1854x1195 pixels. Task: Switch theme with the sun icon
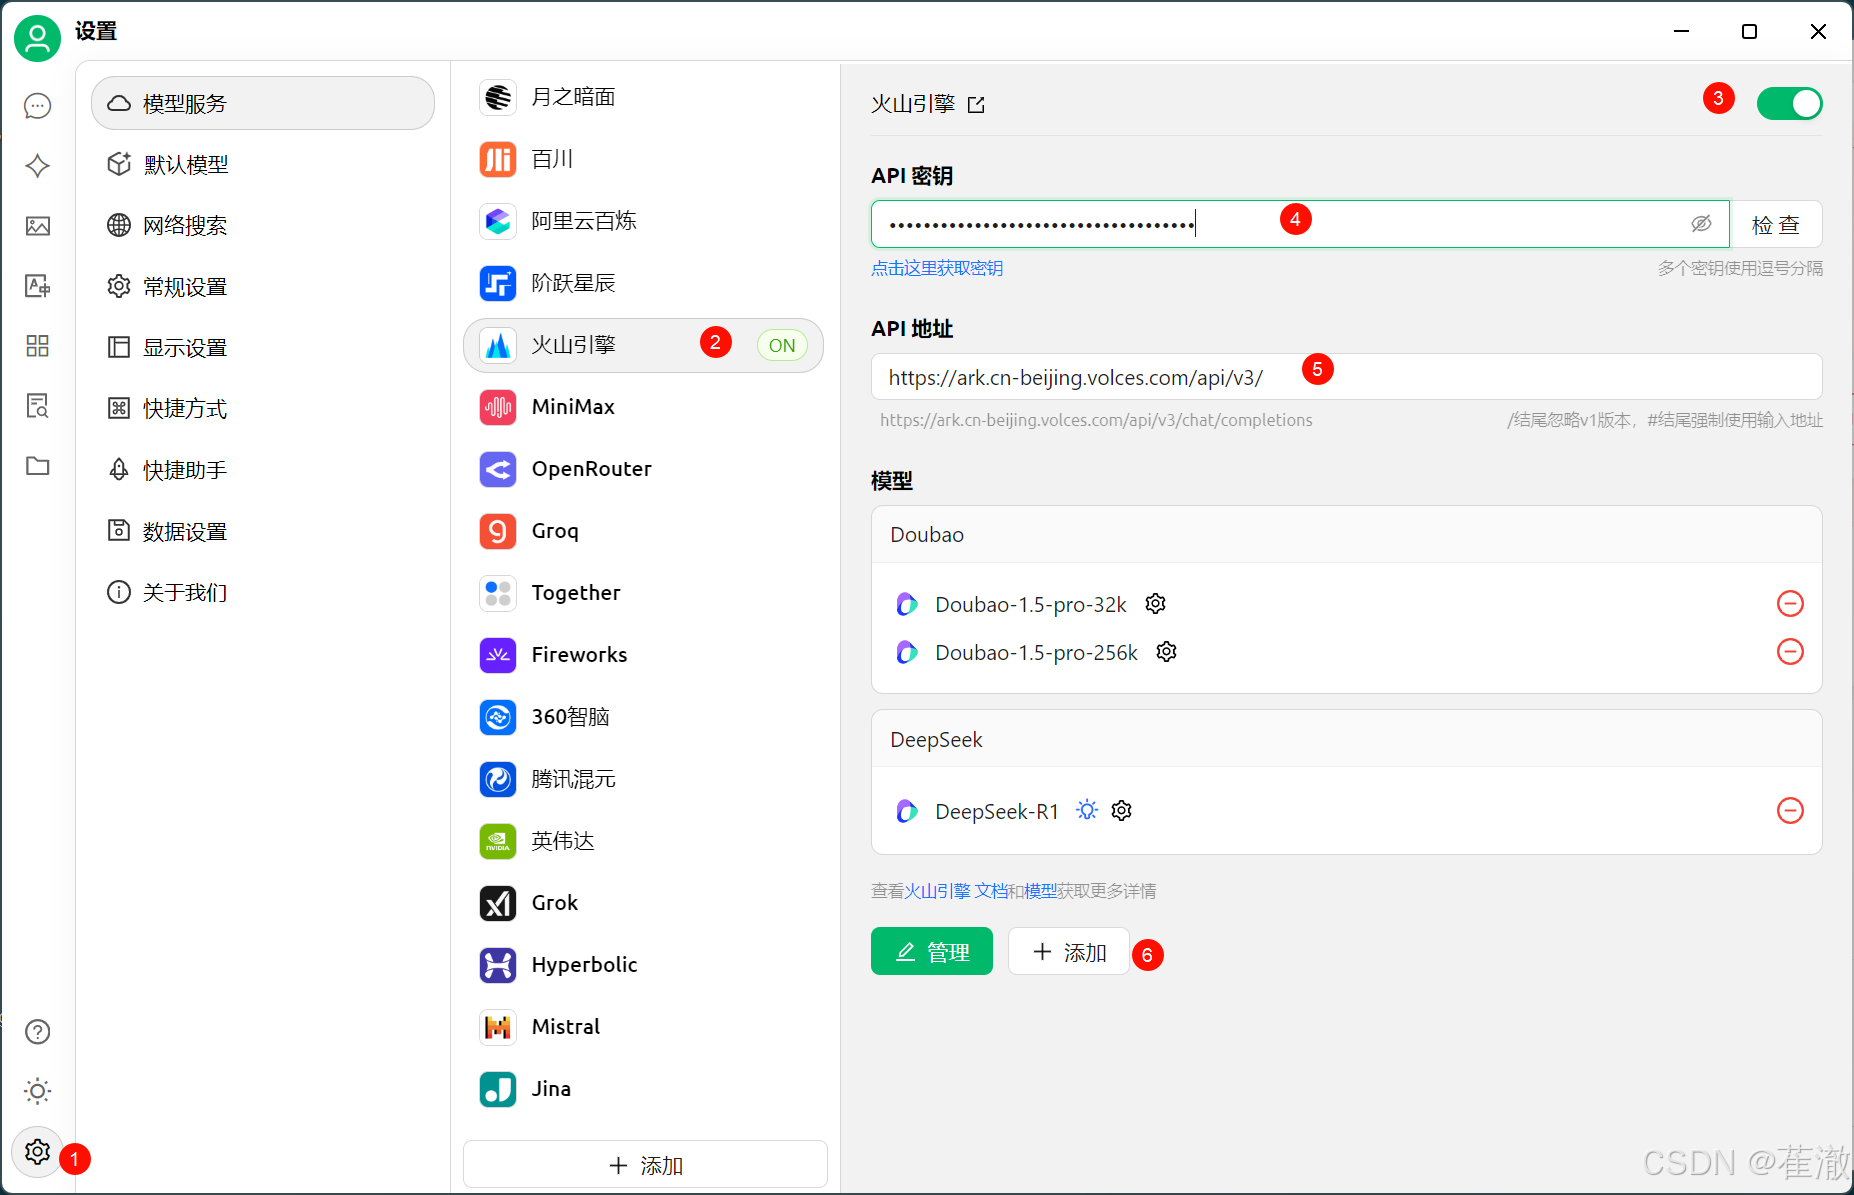click(38, 1091)
